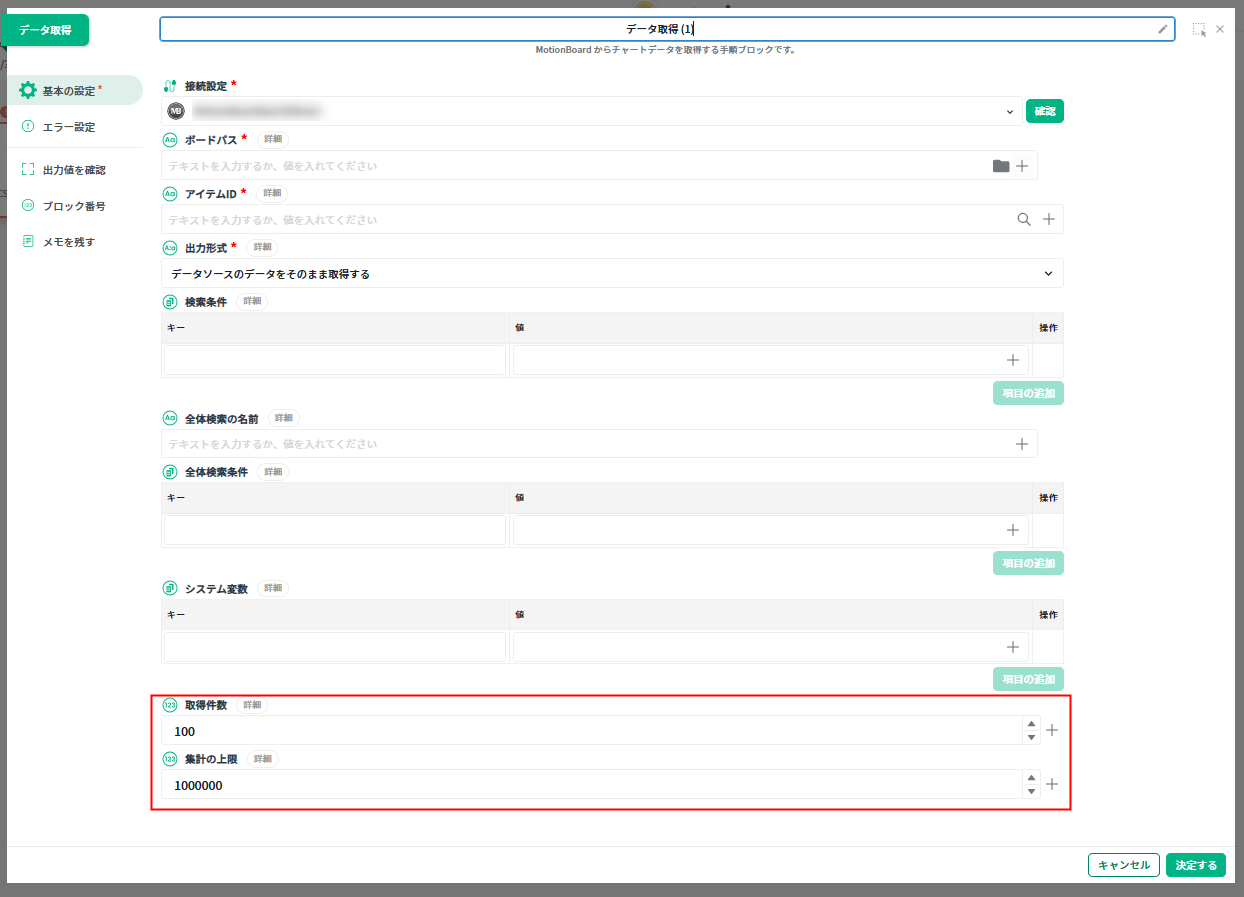Click the 確認 button next to connection
1244x897 pixels.
[x=1044, y=111]
